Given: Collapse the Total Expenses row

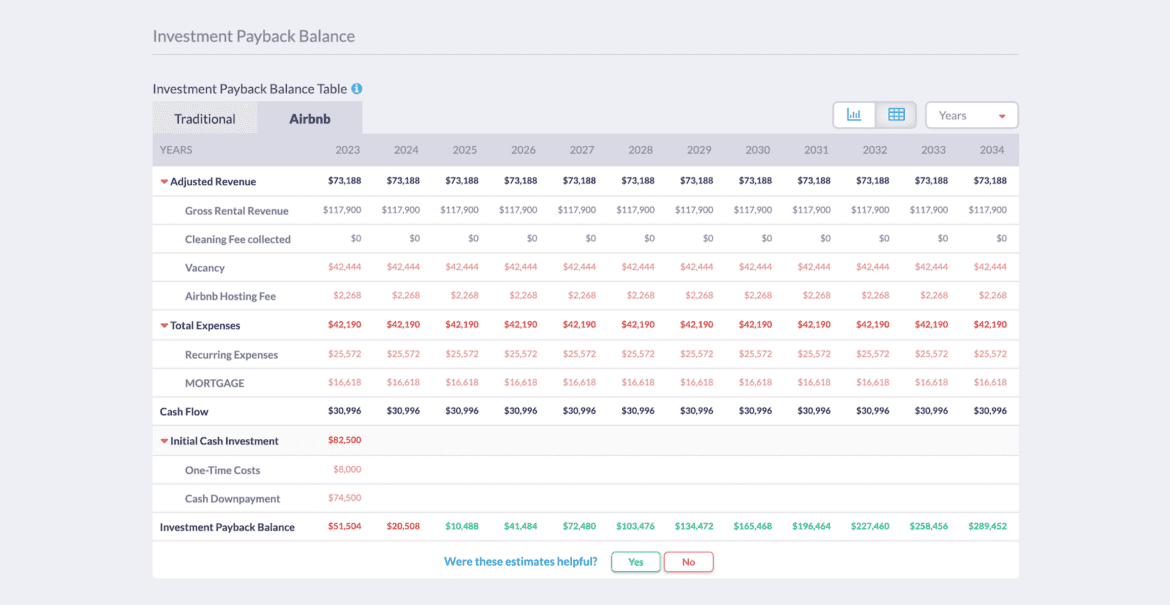Looking at the screenshot, I should [164, 325].
